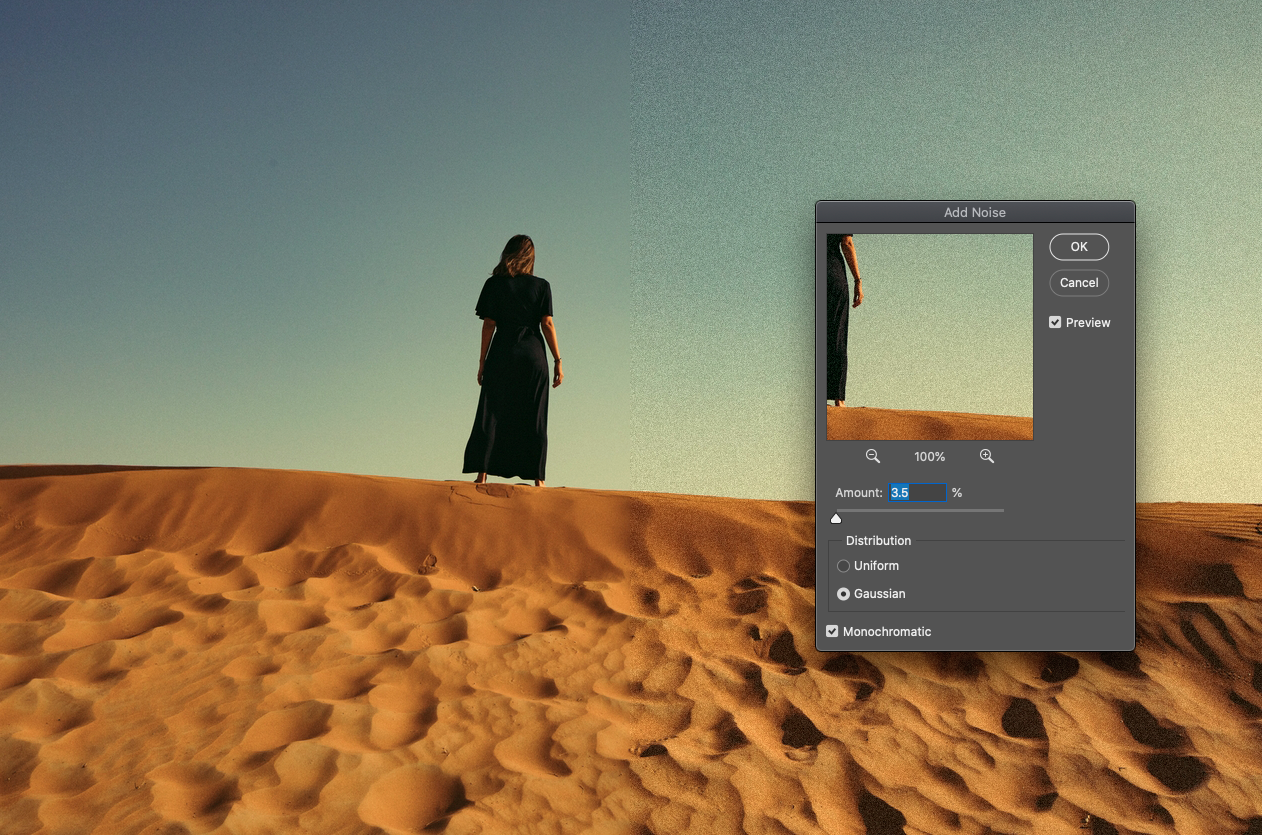Click the noise preview image in dialog

(x=930, y=337)
